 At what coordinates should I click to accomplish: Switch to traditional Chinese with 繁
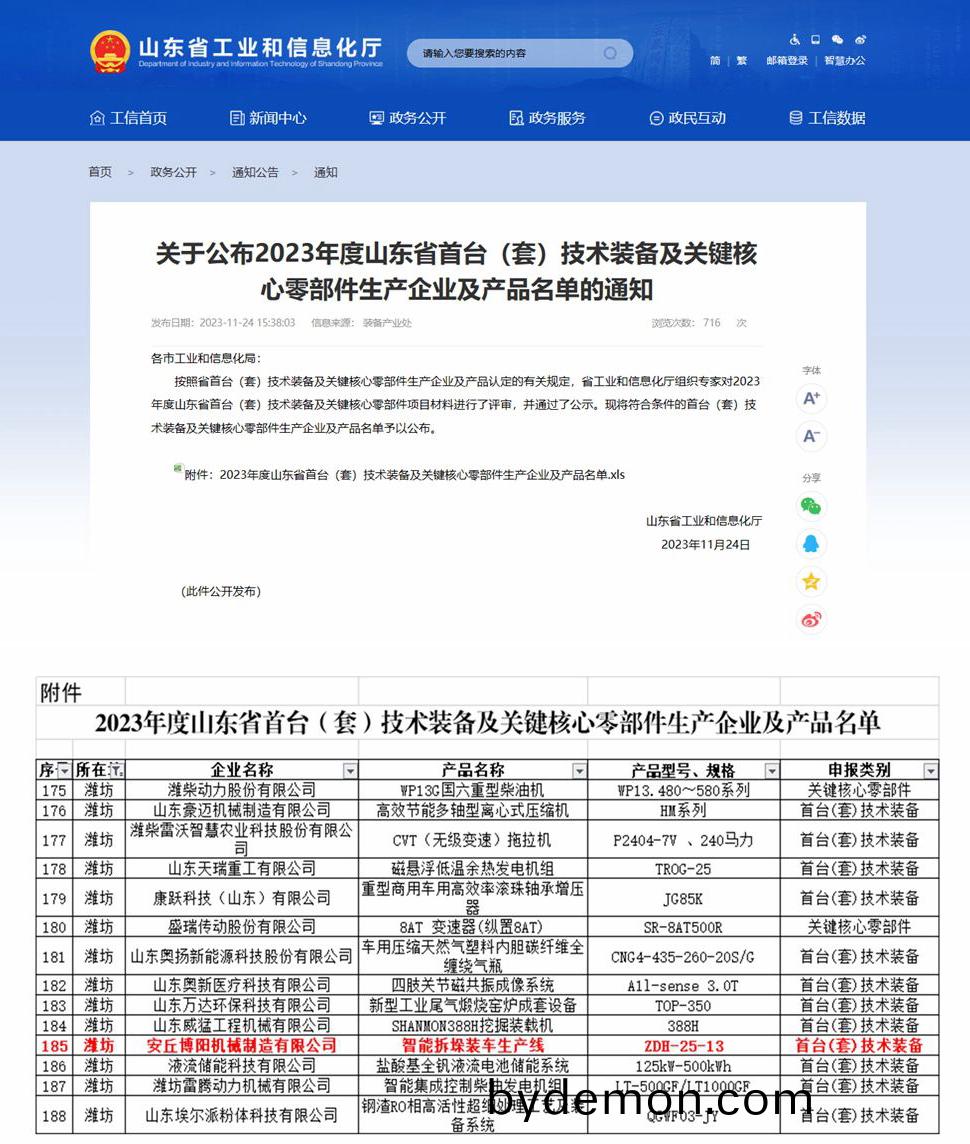click(741, 60)
